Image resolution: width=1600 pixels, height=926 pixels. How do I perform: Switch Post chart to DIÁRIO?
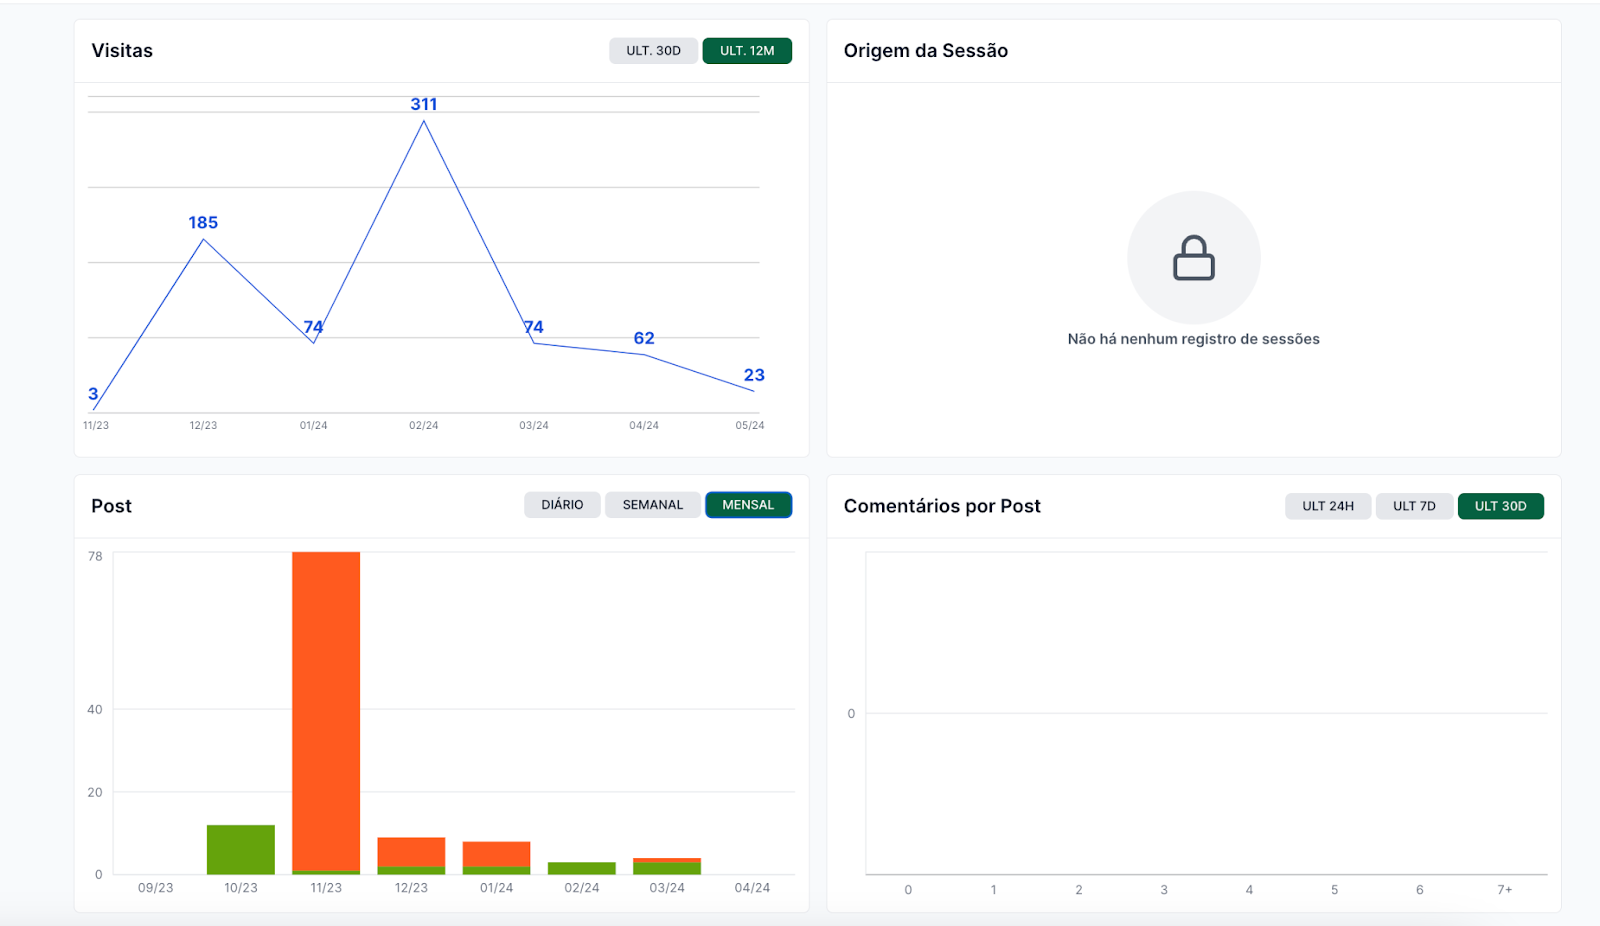pos(562,505)
